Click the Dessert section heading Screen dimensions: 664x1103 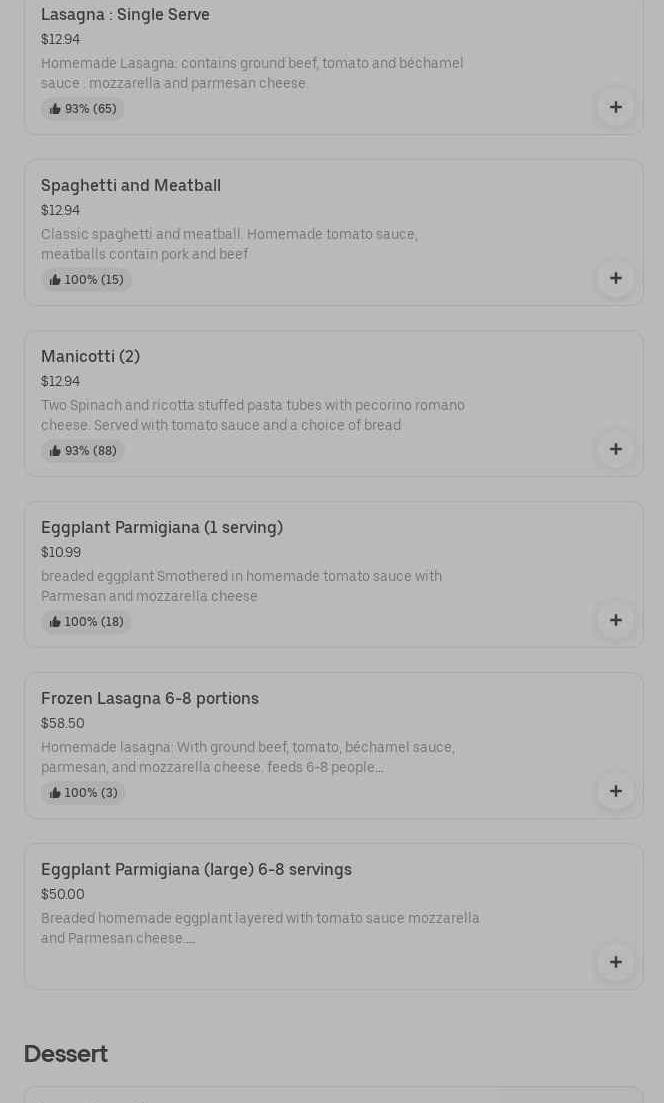pyautogui.click(x=66, y=1054)
